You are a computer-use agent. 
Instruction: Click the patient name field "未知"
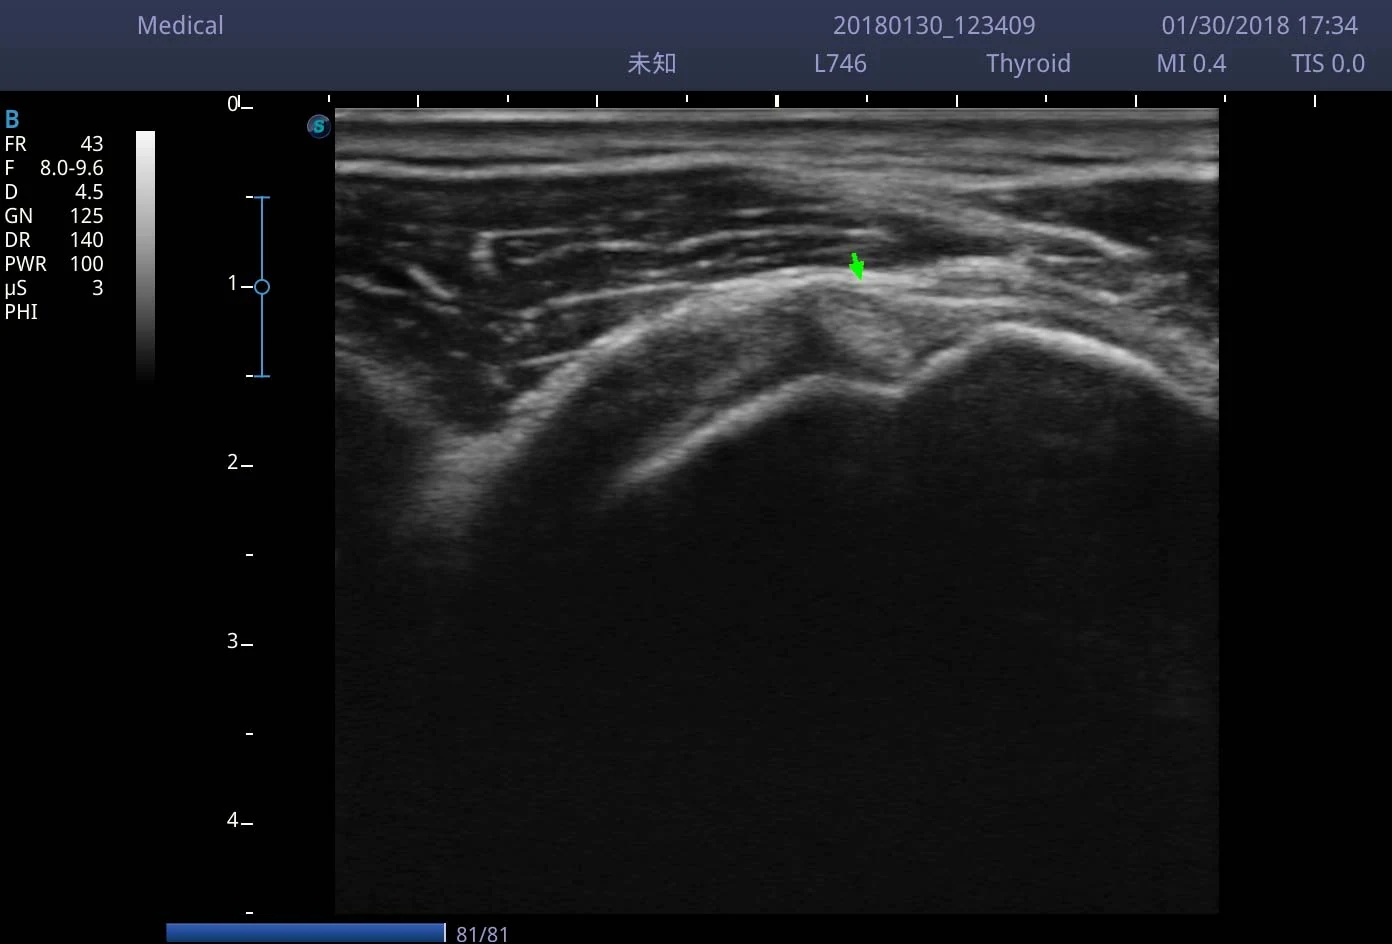pos(652,64)
